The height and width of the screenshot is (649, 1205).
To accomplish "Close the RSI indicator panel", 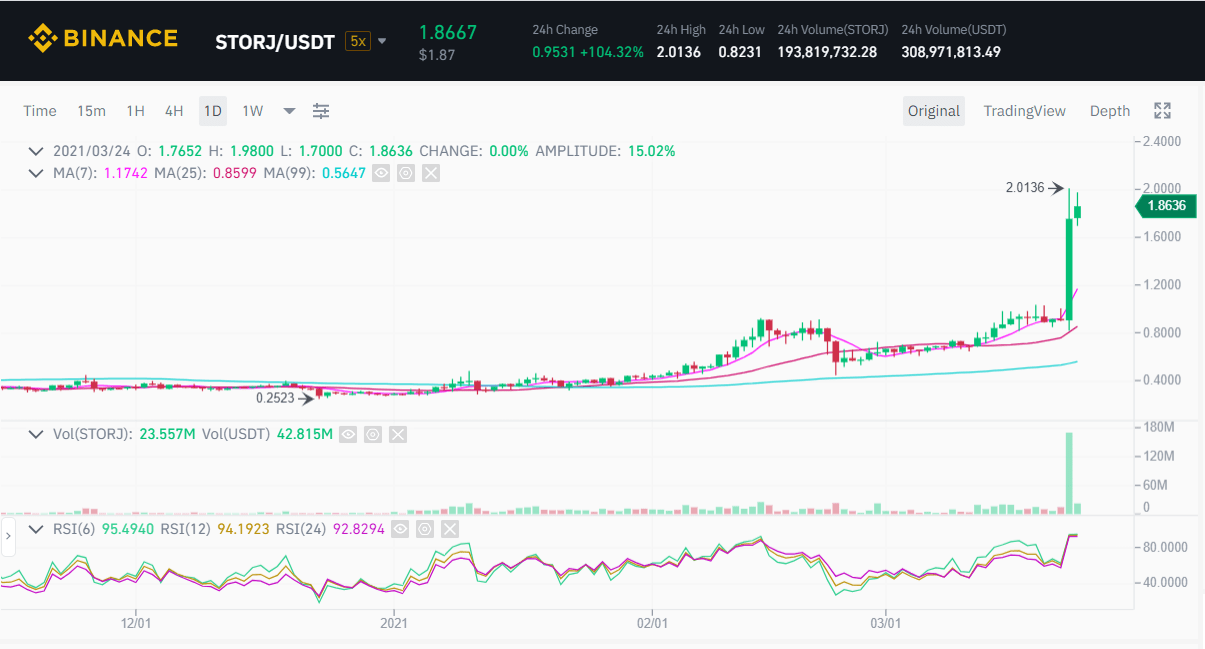I will coord(450,528).
